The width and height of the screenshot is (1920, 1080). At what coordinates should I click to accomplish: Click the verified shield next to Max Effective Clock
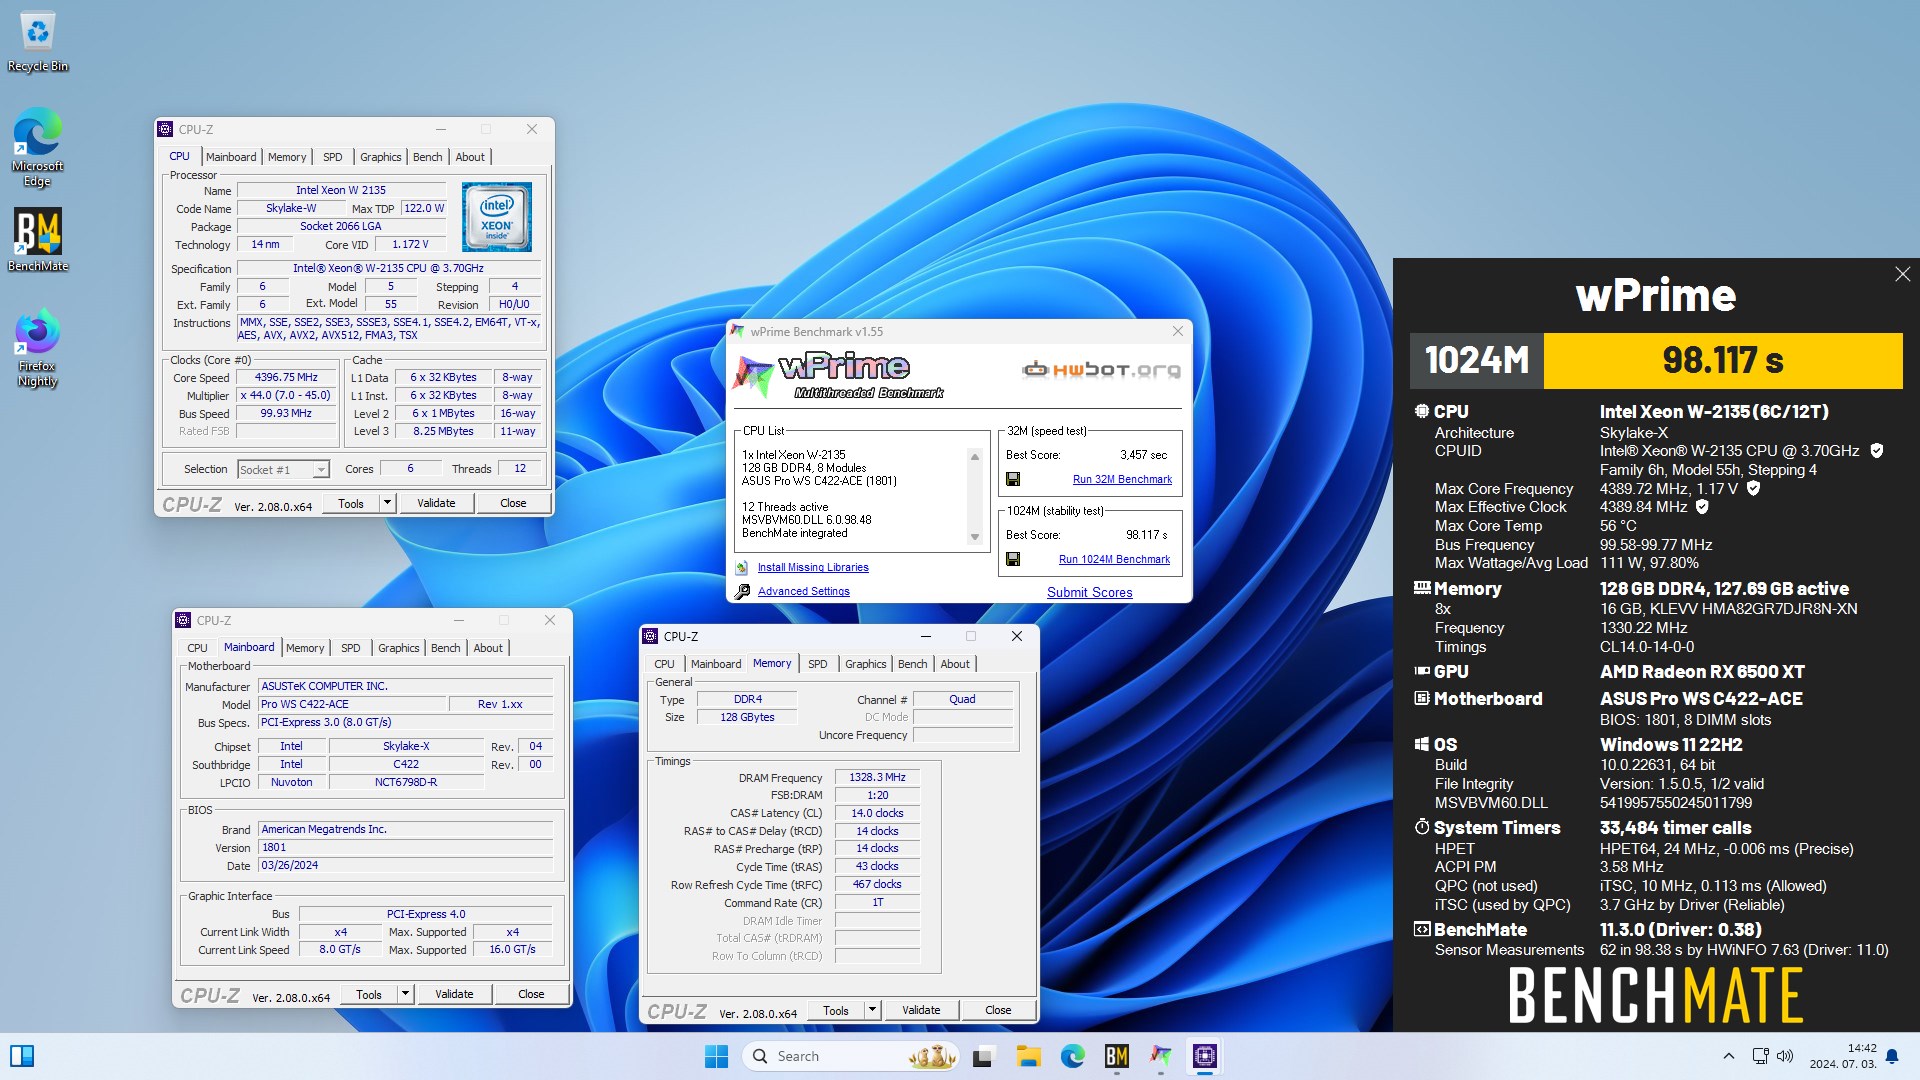(x=1702, y=507)
